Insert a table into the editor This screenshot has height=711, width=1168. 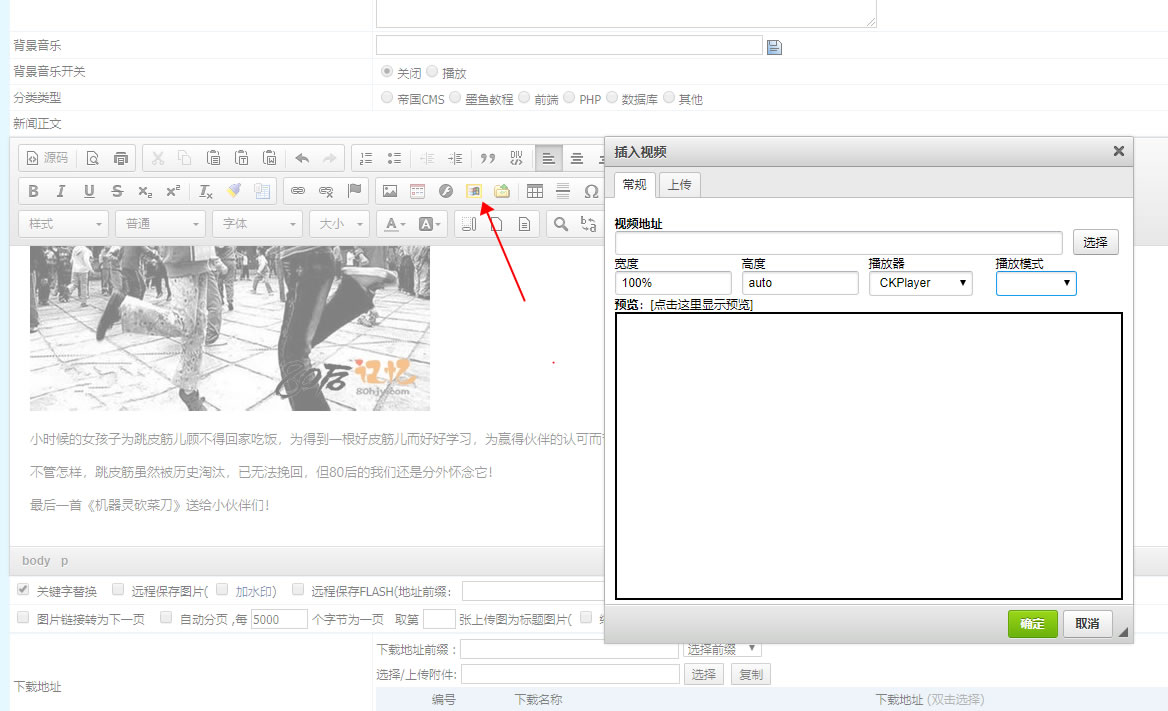coord(535,190)
